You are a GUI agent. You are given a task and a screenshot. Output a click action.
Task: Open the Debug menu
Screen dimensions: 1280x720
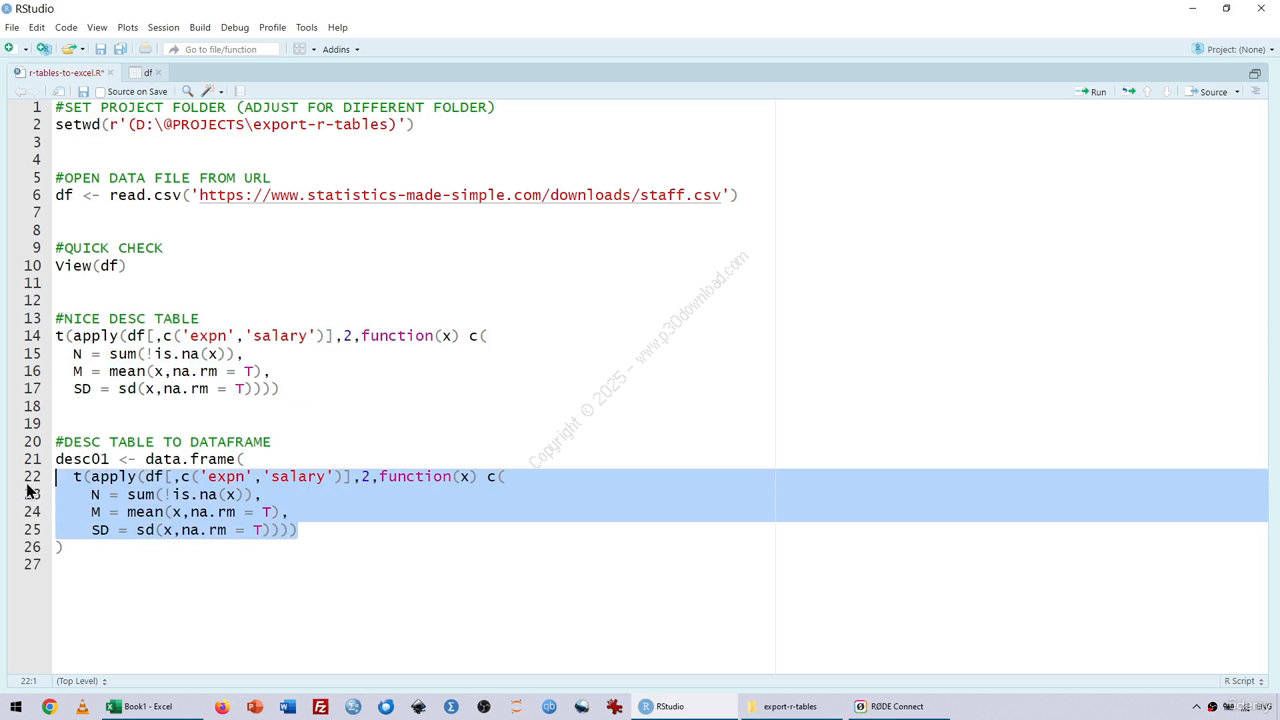pos(235,27)
